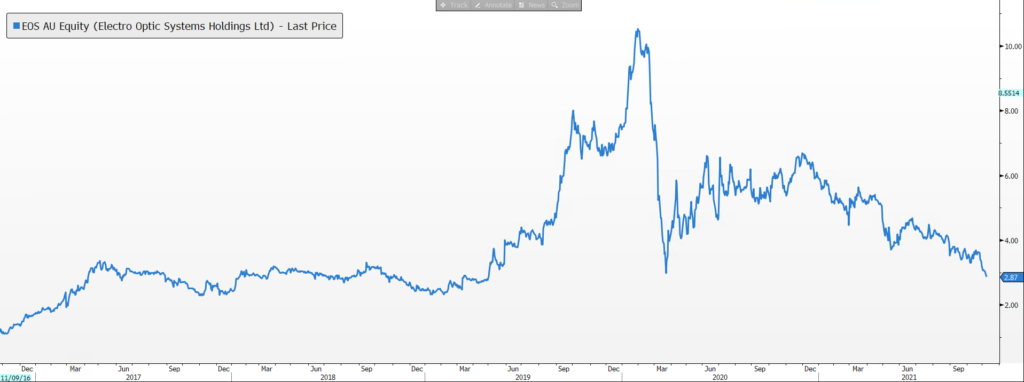This screenshot has width=1024, height=382.
Task: Click the 2018 year label on time axis
Action: (327, 377)
